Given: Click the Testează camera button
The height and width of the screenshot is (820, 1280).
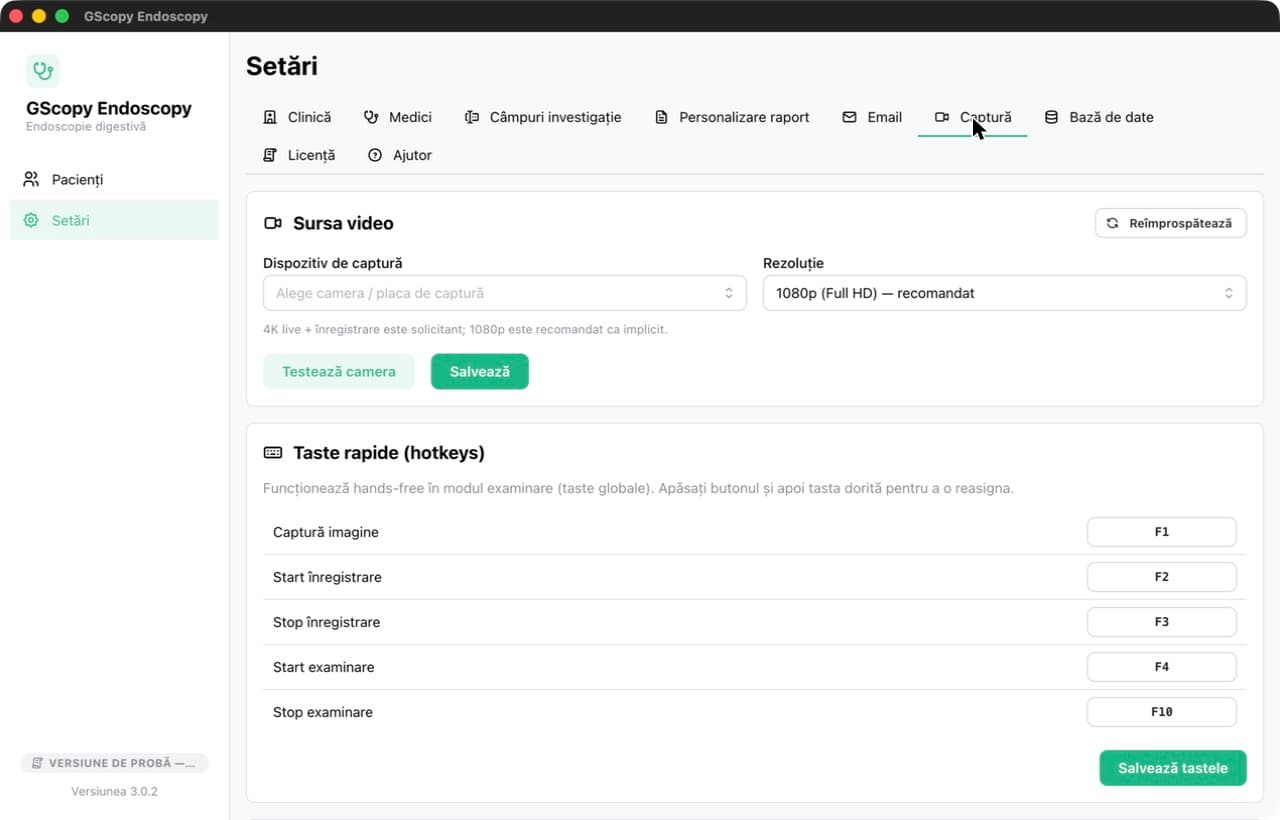Looking at the screenshot, I should [x=339, y=372].
